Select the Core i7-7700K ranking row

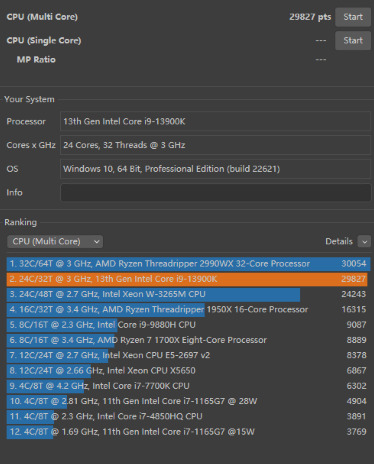[188, 386]
